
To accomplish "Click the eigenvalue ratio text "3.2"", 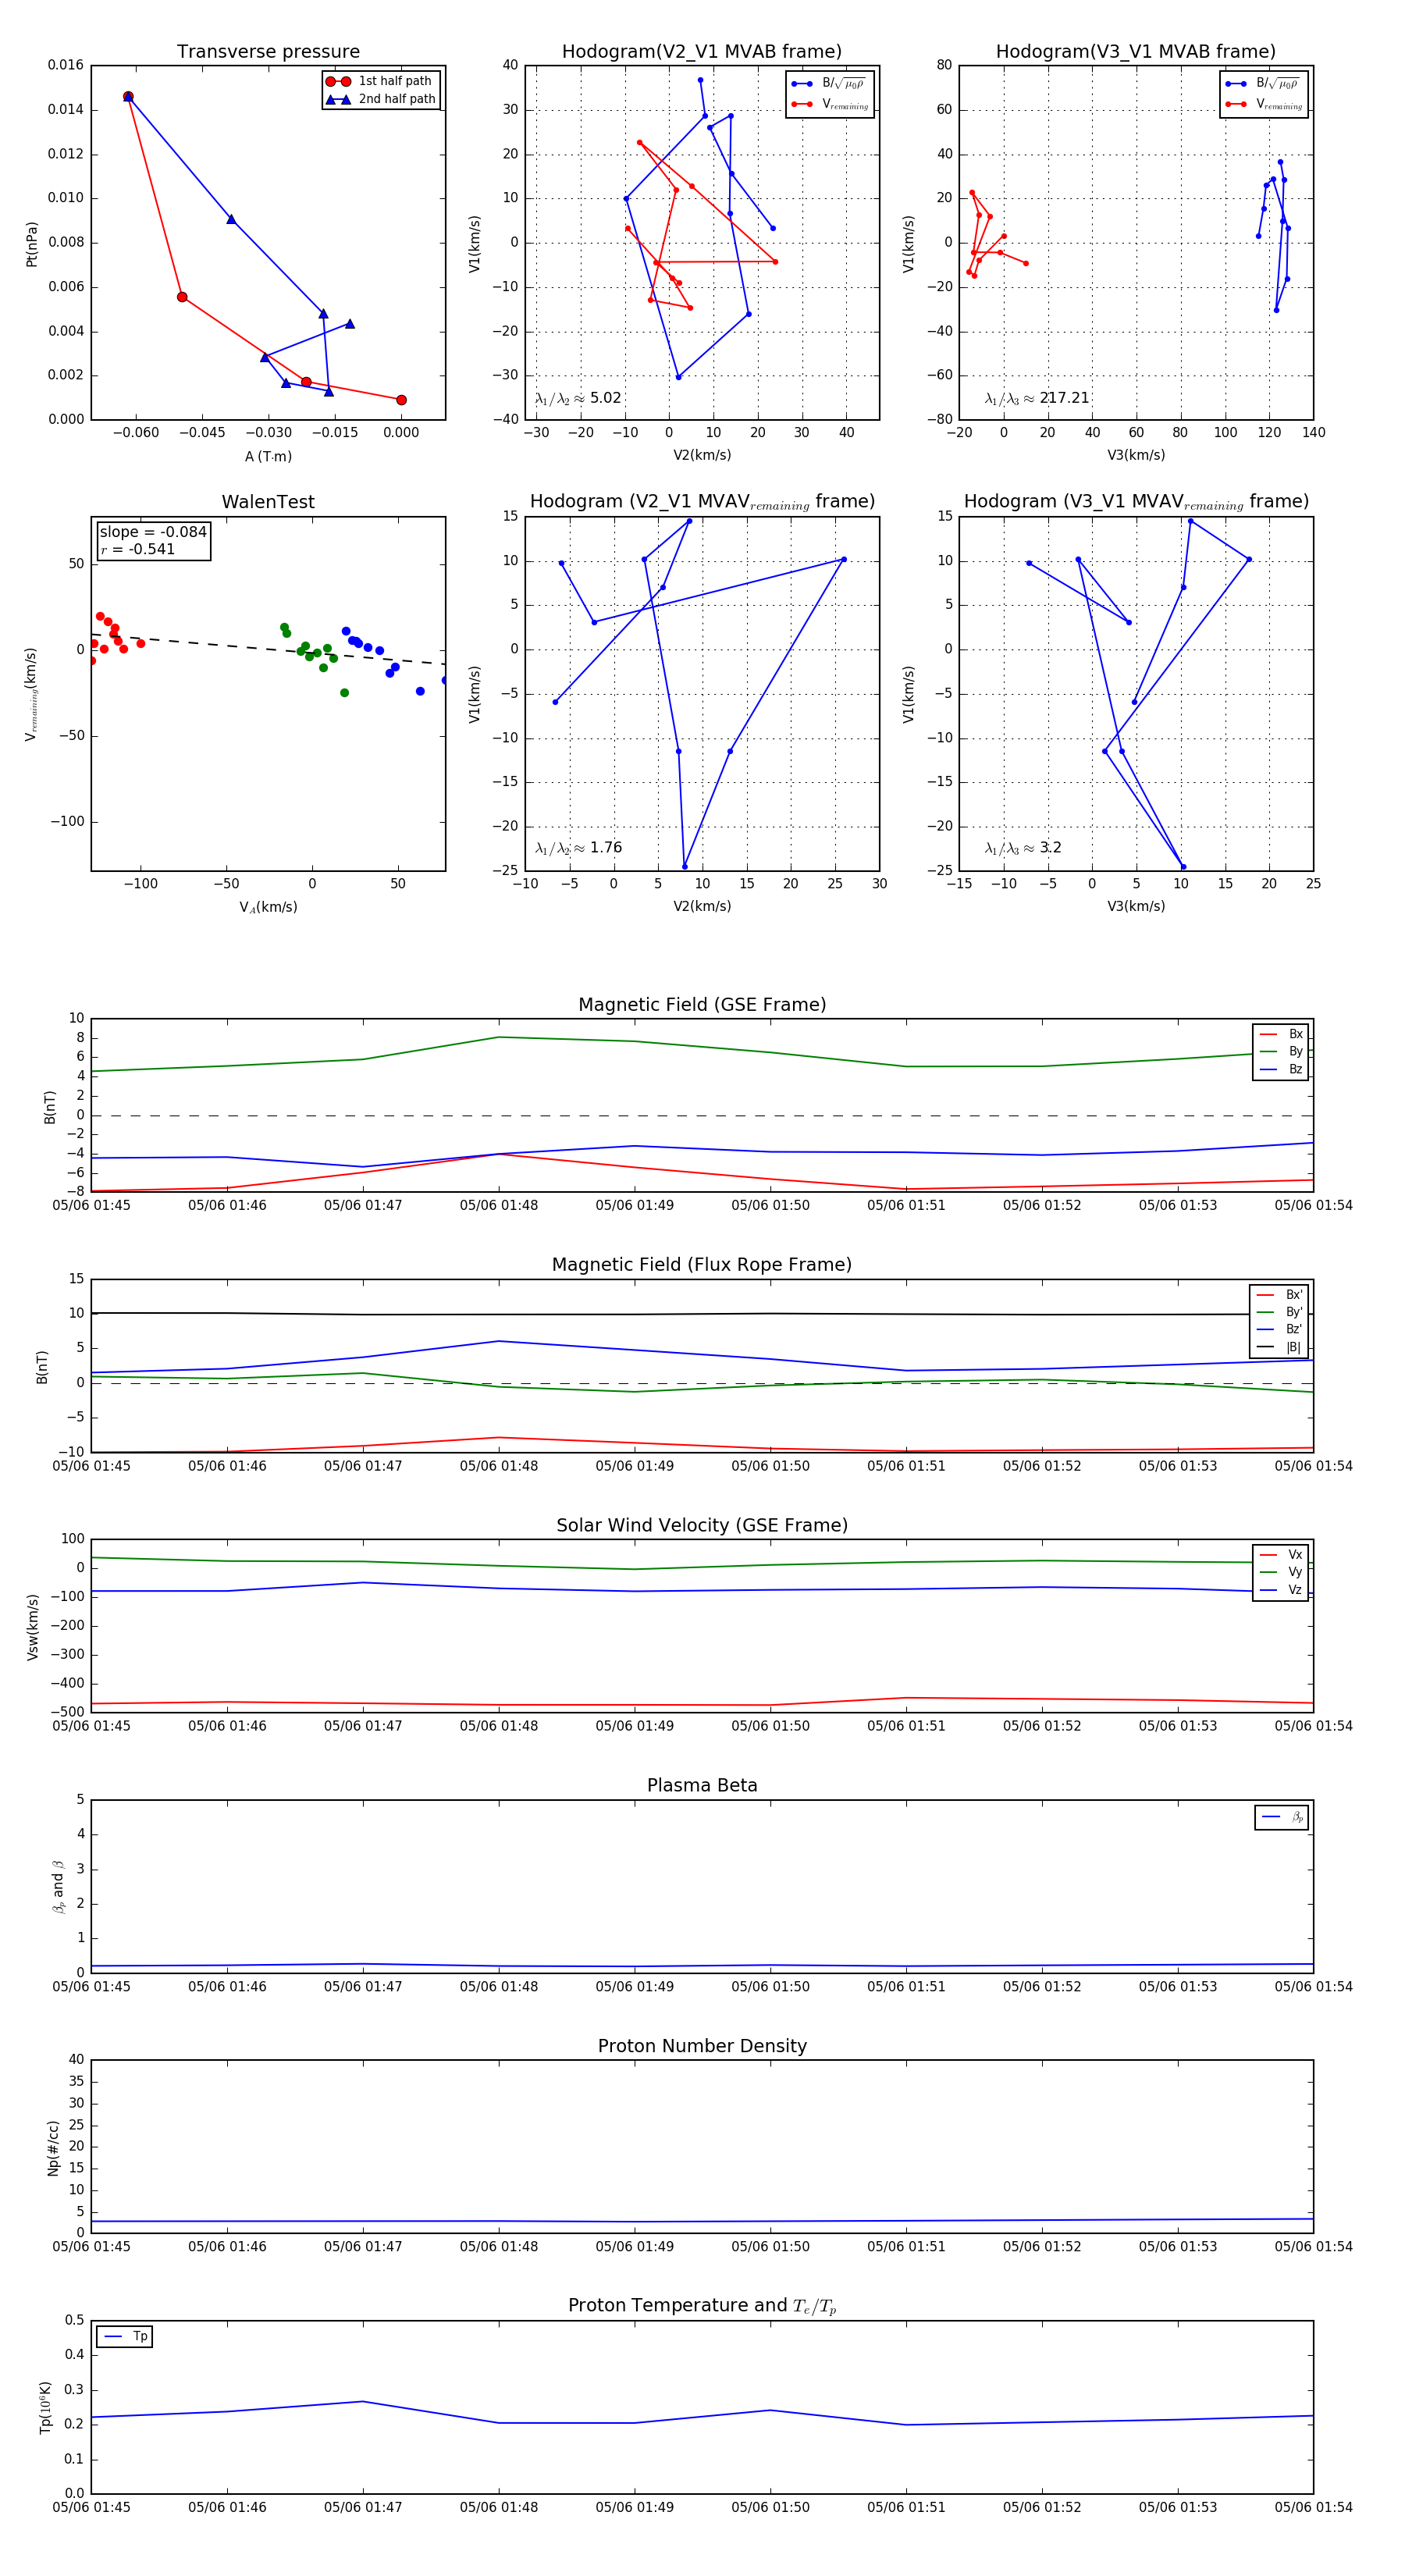I will (x=1051, y=848).
